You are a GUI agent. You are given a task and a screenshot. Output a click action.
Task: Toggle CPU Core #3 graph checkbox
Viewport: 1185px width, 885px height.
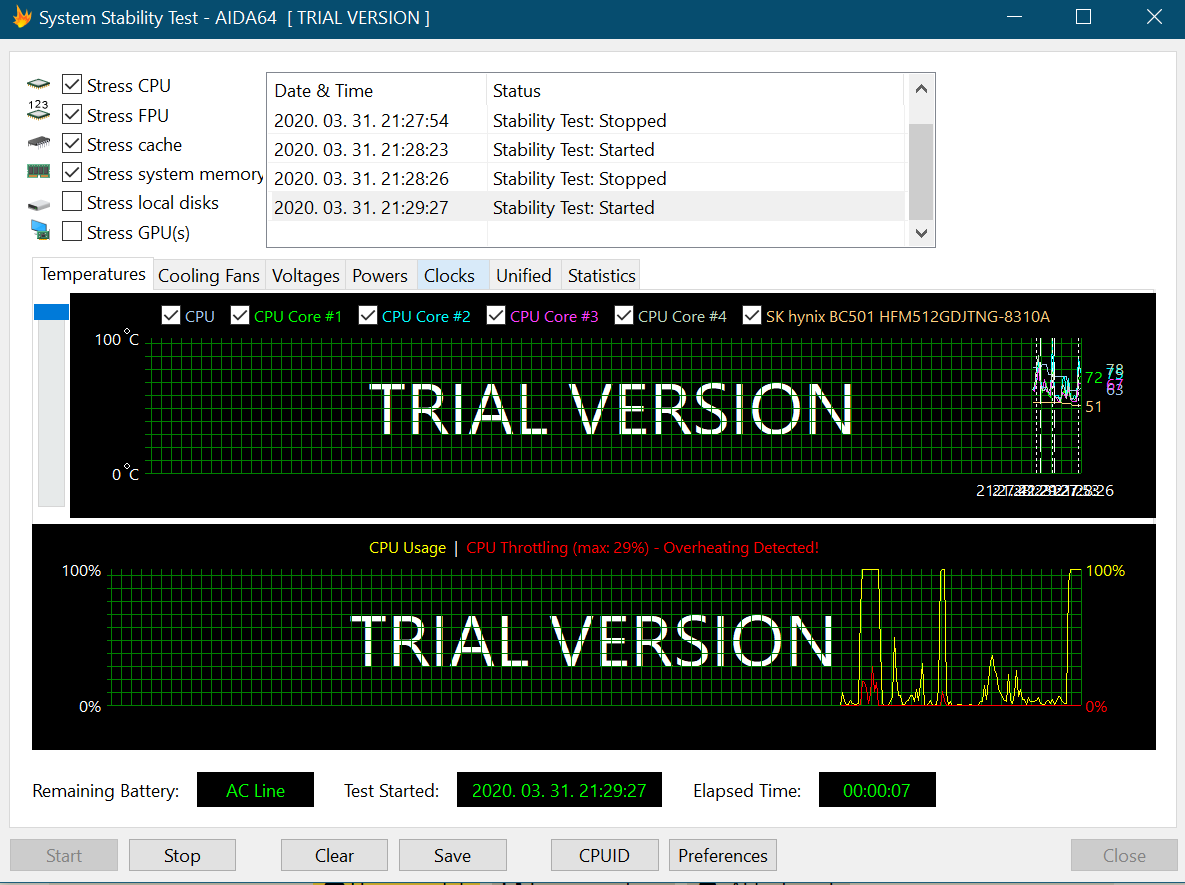pos(496,315)
